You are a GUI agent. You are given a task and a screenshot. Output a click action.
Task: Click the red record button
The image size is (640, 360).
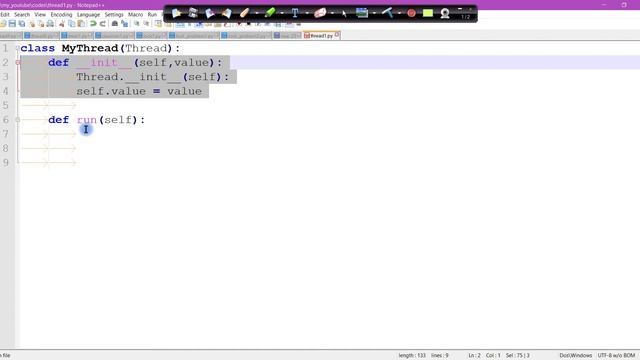[x=411, y=13]
